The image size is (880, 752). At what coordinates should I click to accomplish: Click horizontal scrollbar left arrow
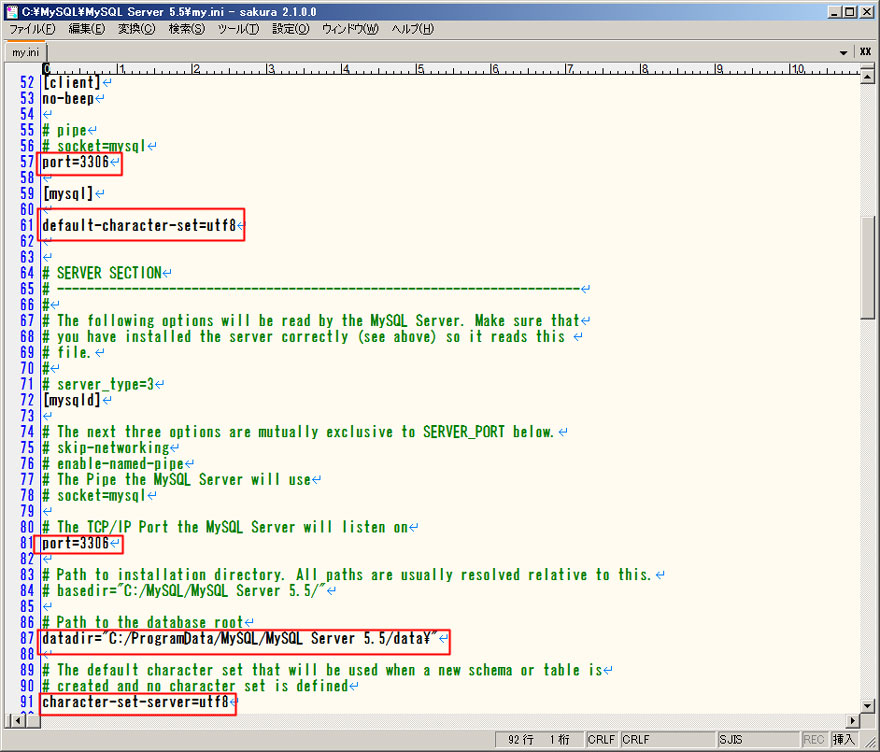[x=17, y=721]
